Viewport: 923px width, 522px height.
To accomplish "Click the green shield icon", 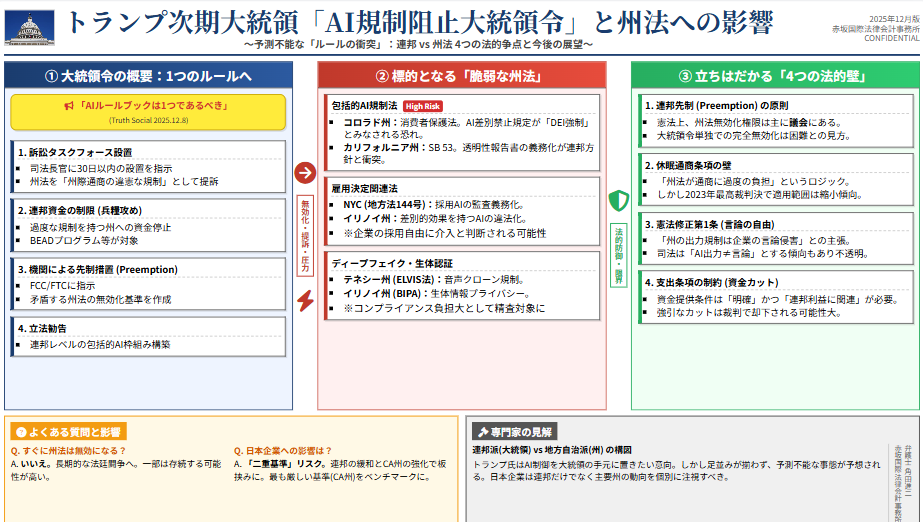I will point(618,199).
